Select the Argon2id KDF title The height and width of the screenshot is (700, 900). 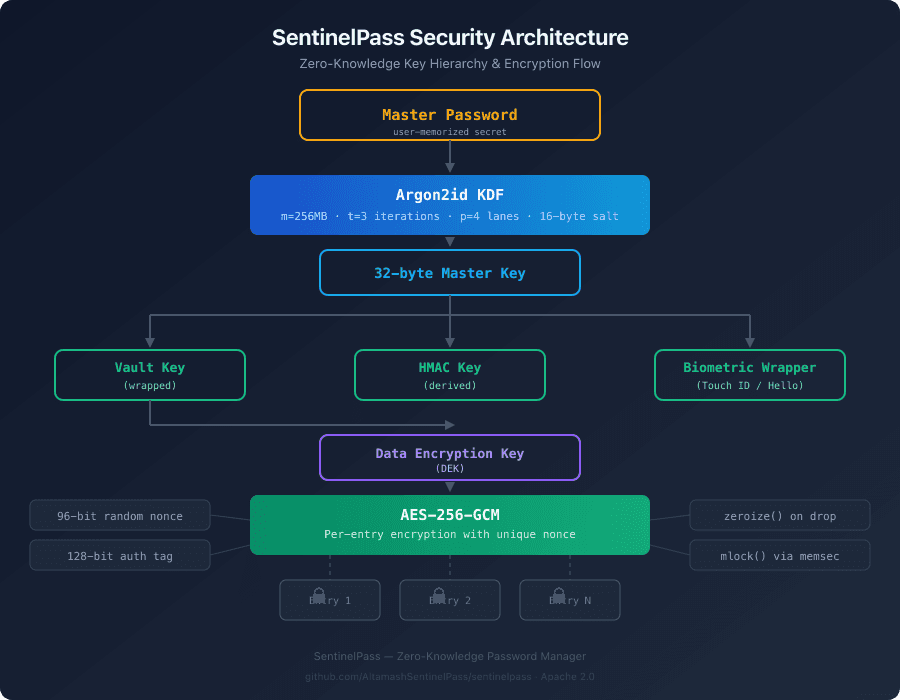click(x=450, y=195)
